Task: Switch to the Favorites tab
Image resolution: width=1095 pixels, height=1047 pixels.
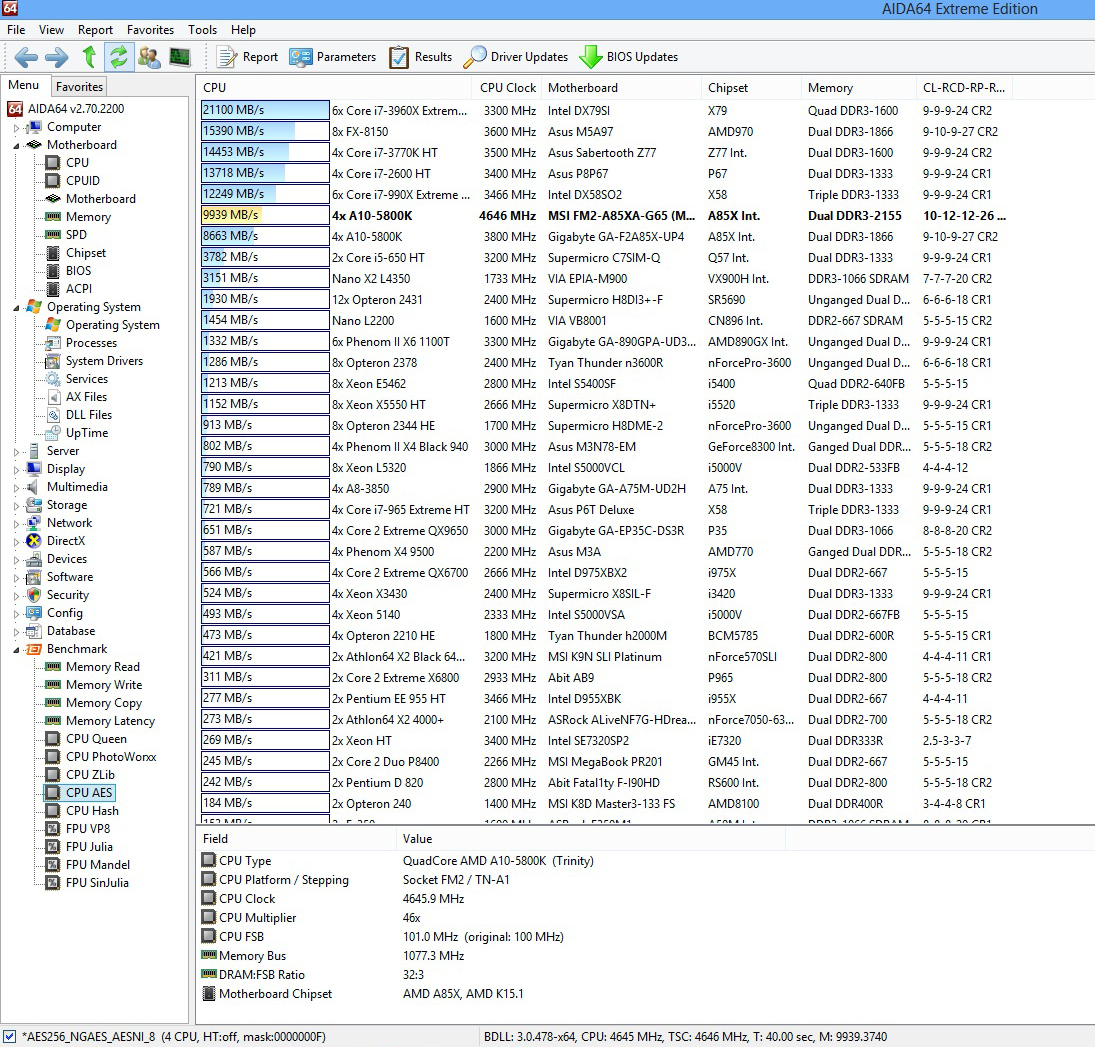Action: [x=79, y=87]
